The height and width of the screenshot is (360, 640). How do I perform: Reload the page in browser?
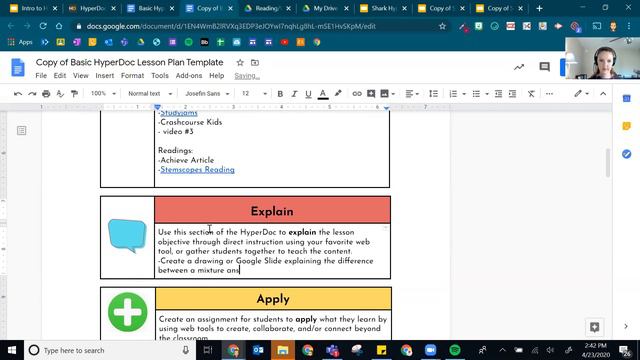(x=43, y=26)
